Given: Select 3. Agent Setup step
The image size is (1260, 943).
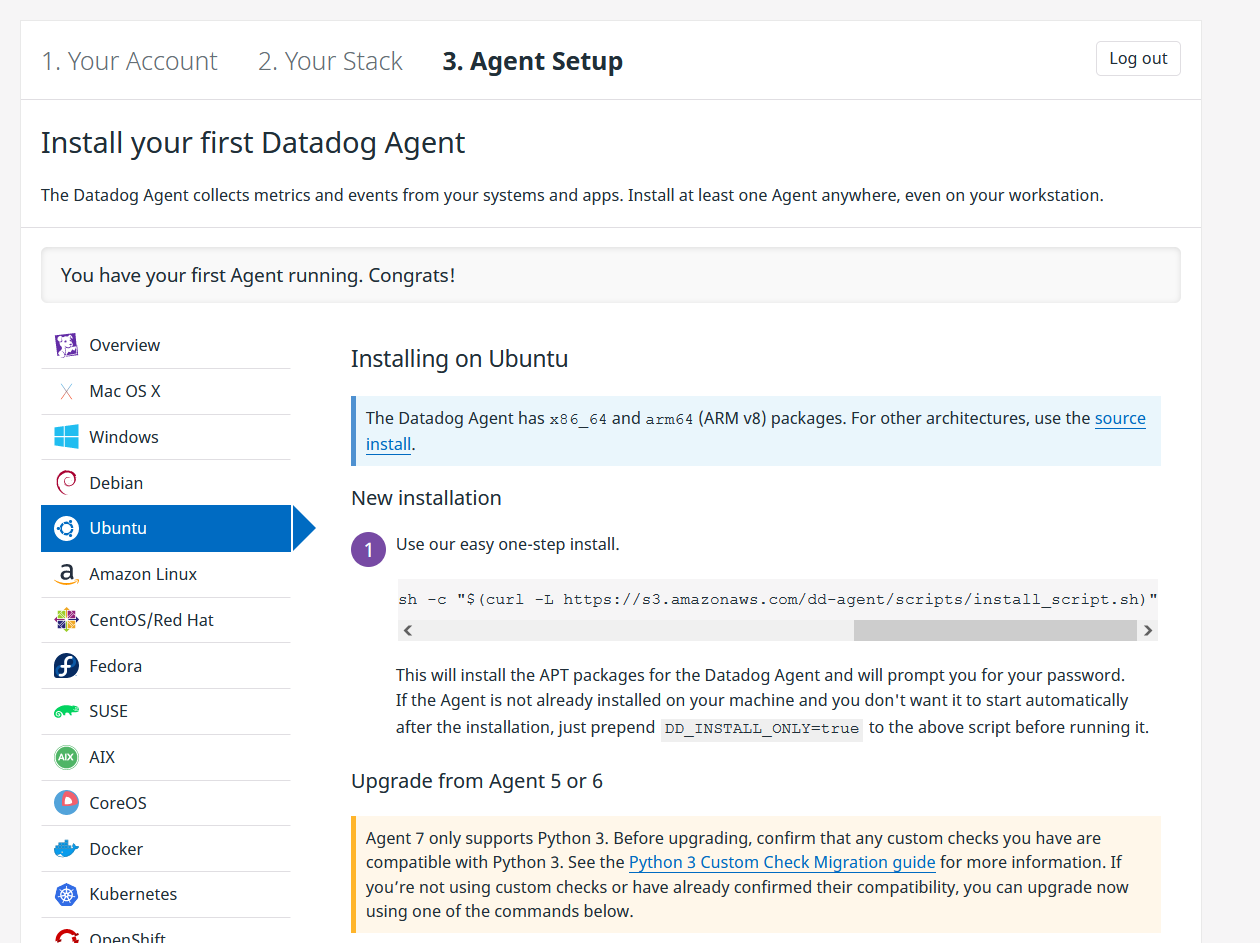Looking at the screenshot, I should point(533,61).
